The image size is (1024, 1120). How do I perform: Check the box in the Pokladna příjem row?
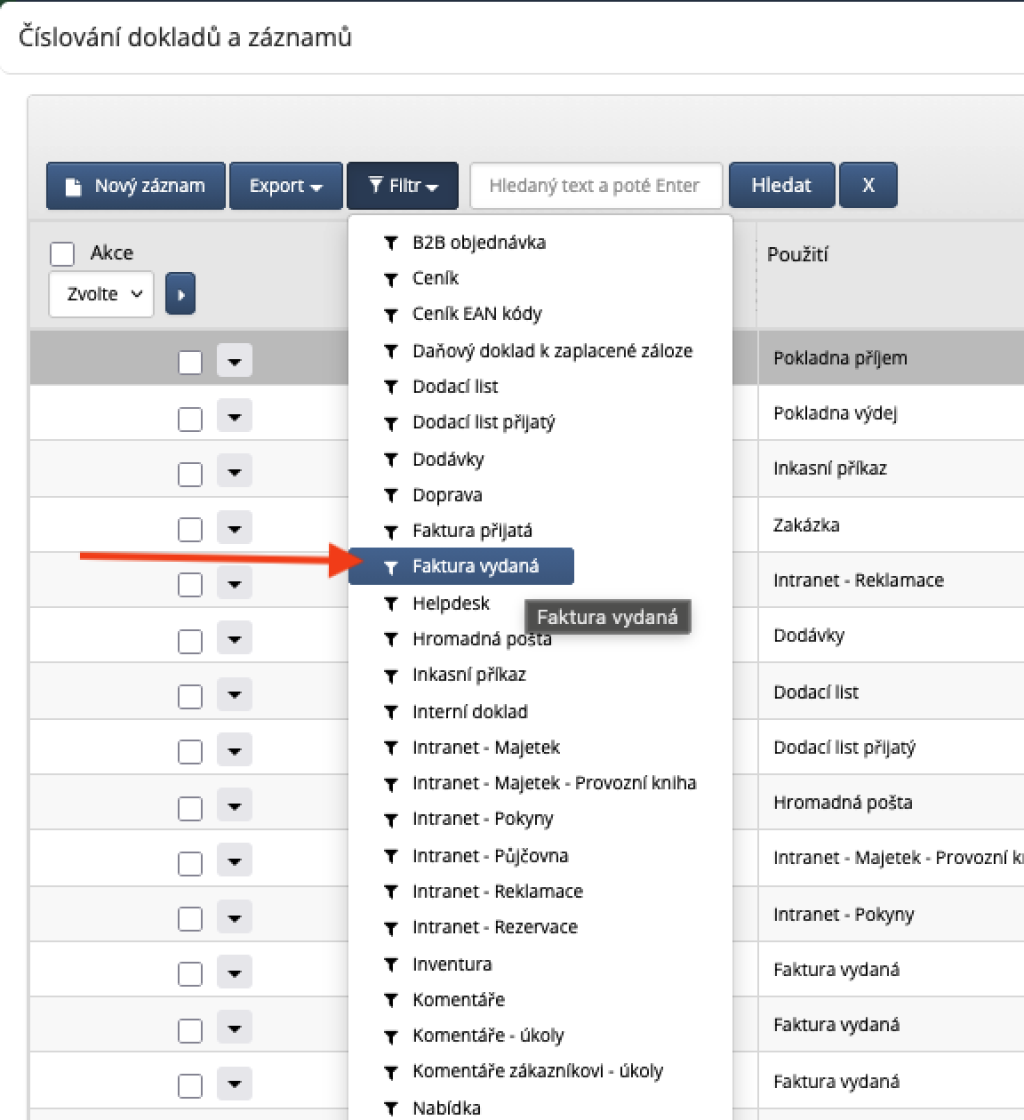point(190,362)
